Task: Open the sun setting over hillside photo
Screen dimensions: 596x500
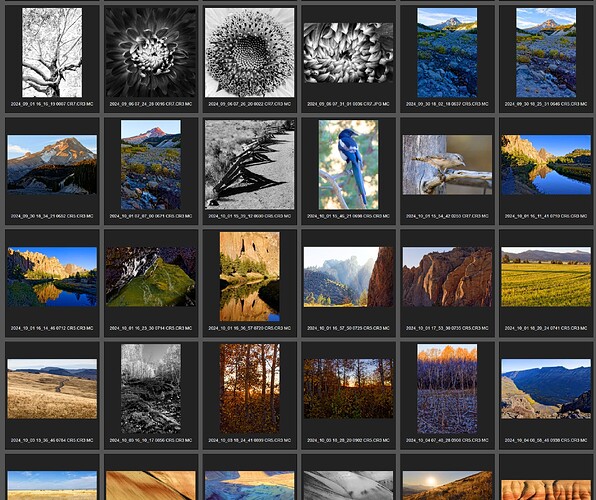Action: click(x=447, y=486)
